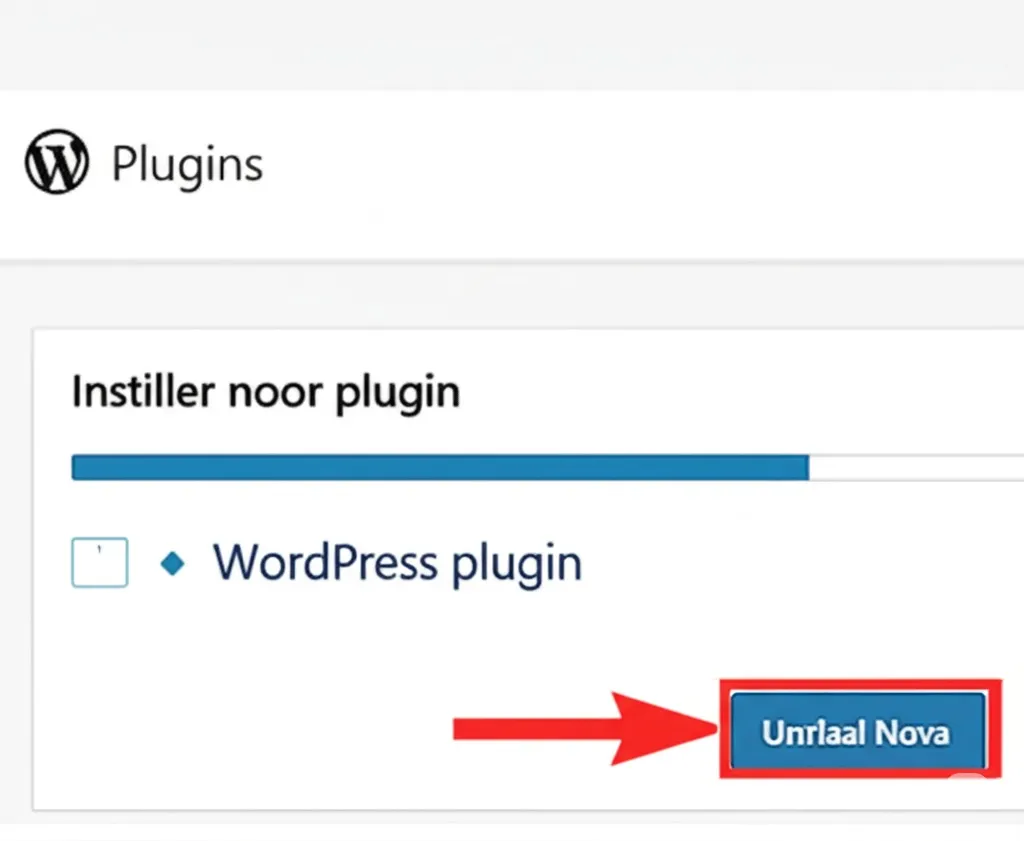Click the word Nova on the blue button
Image resolution: width=1024 pixels, height=841 pixels.
click(911, 733)
